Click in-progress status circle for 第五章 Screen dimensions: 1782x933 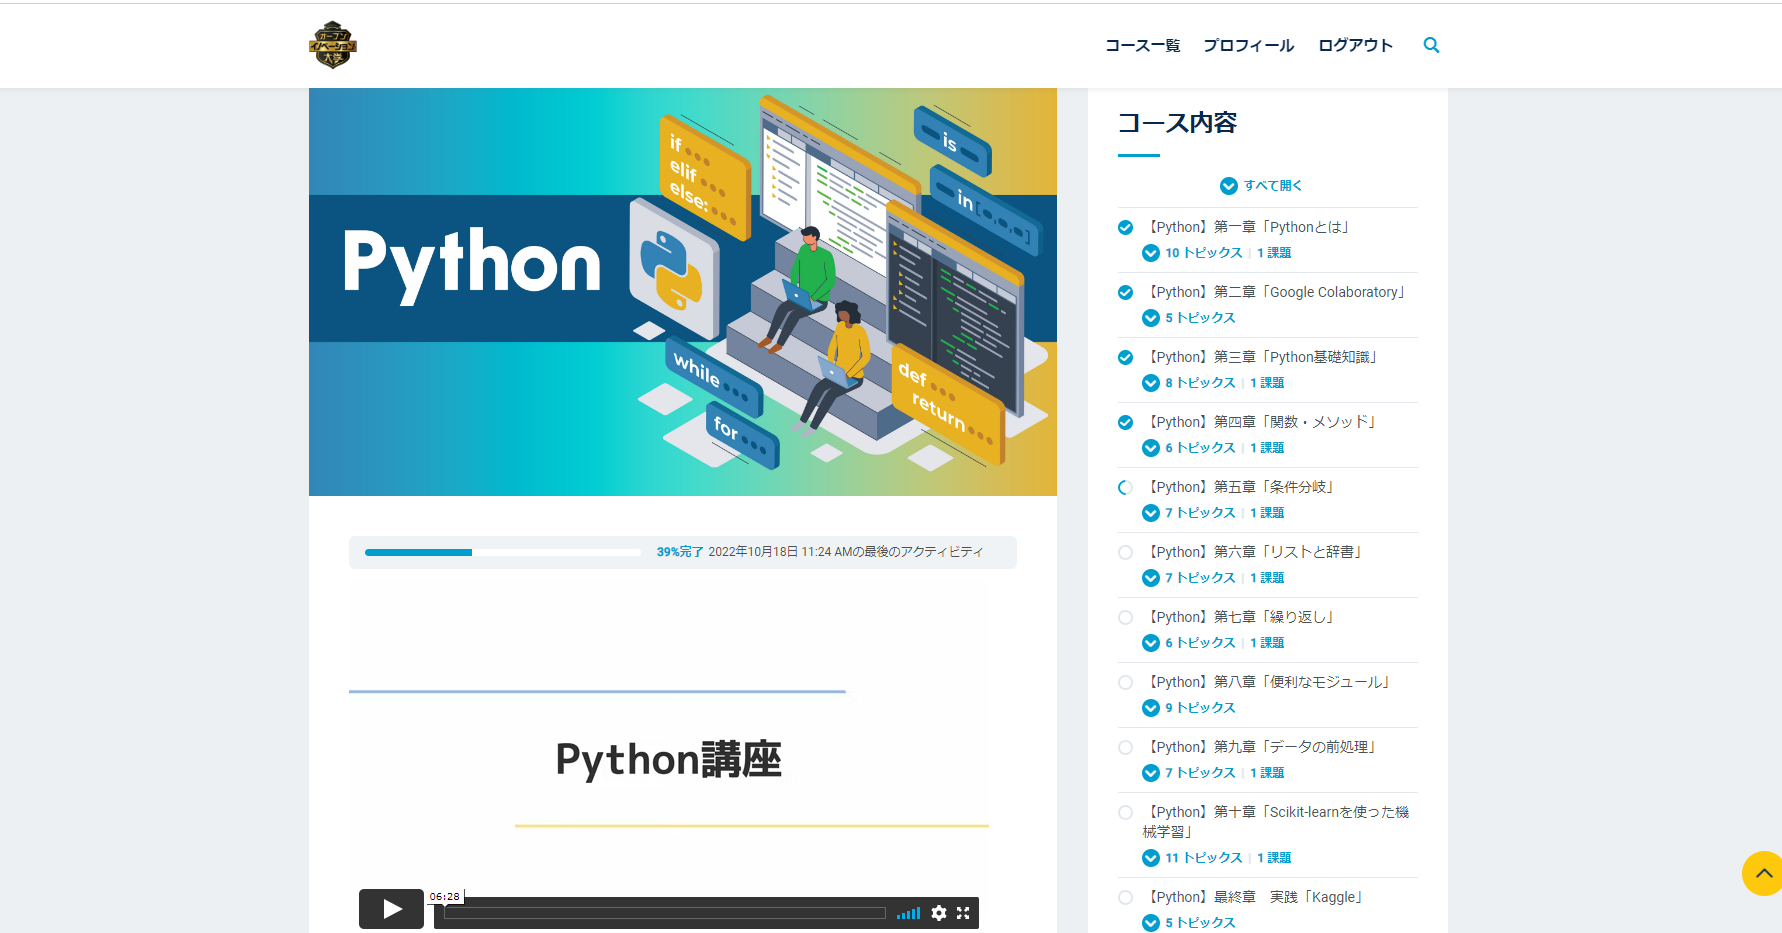pos(1125,487)
